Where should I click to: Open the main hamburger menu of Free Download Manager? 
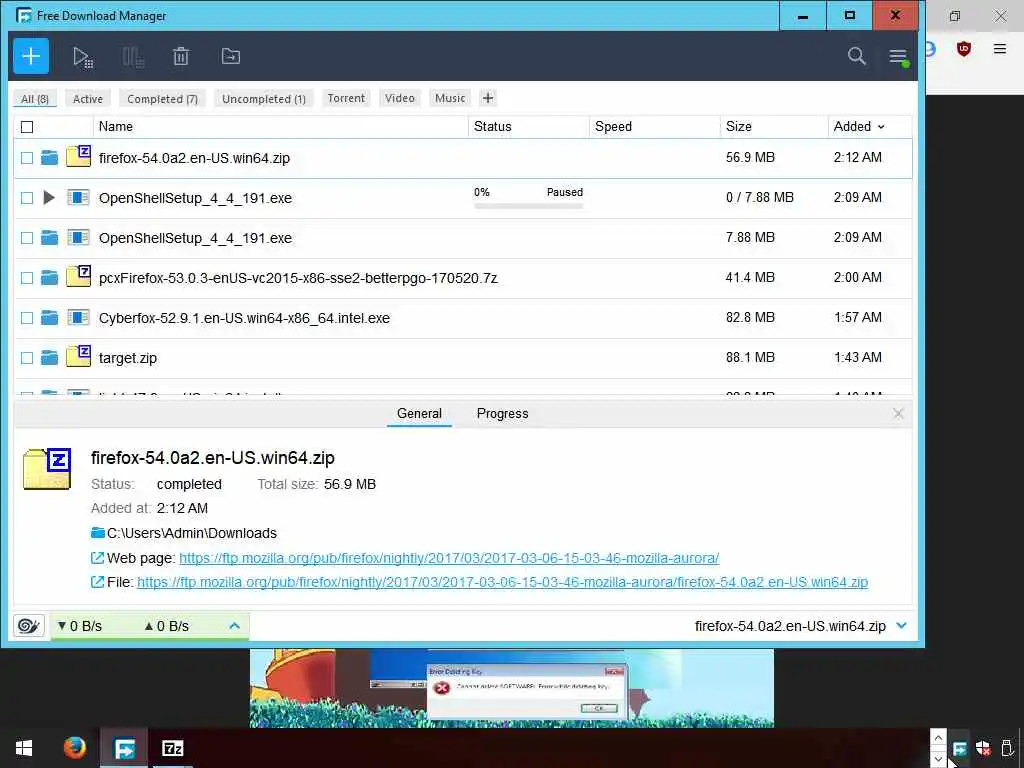pyautogui.click(x=899, y=57)
